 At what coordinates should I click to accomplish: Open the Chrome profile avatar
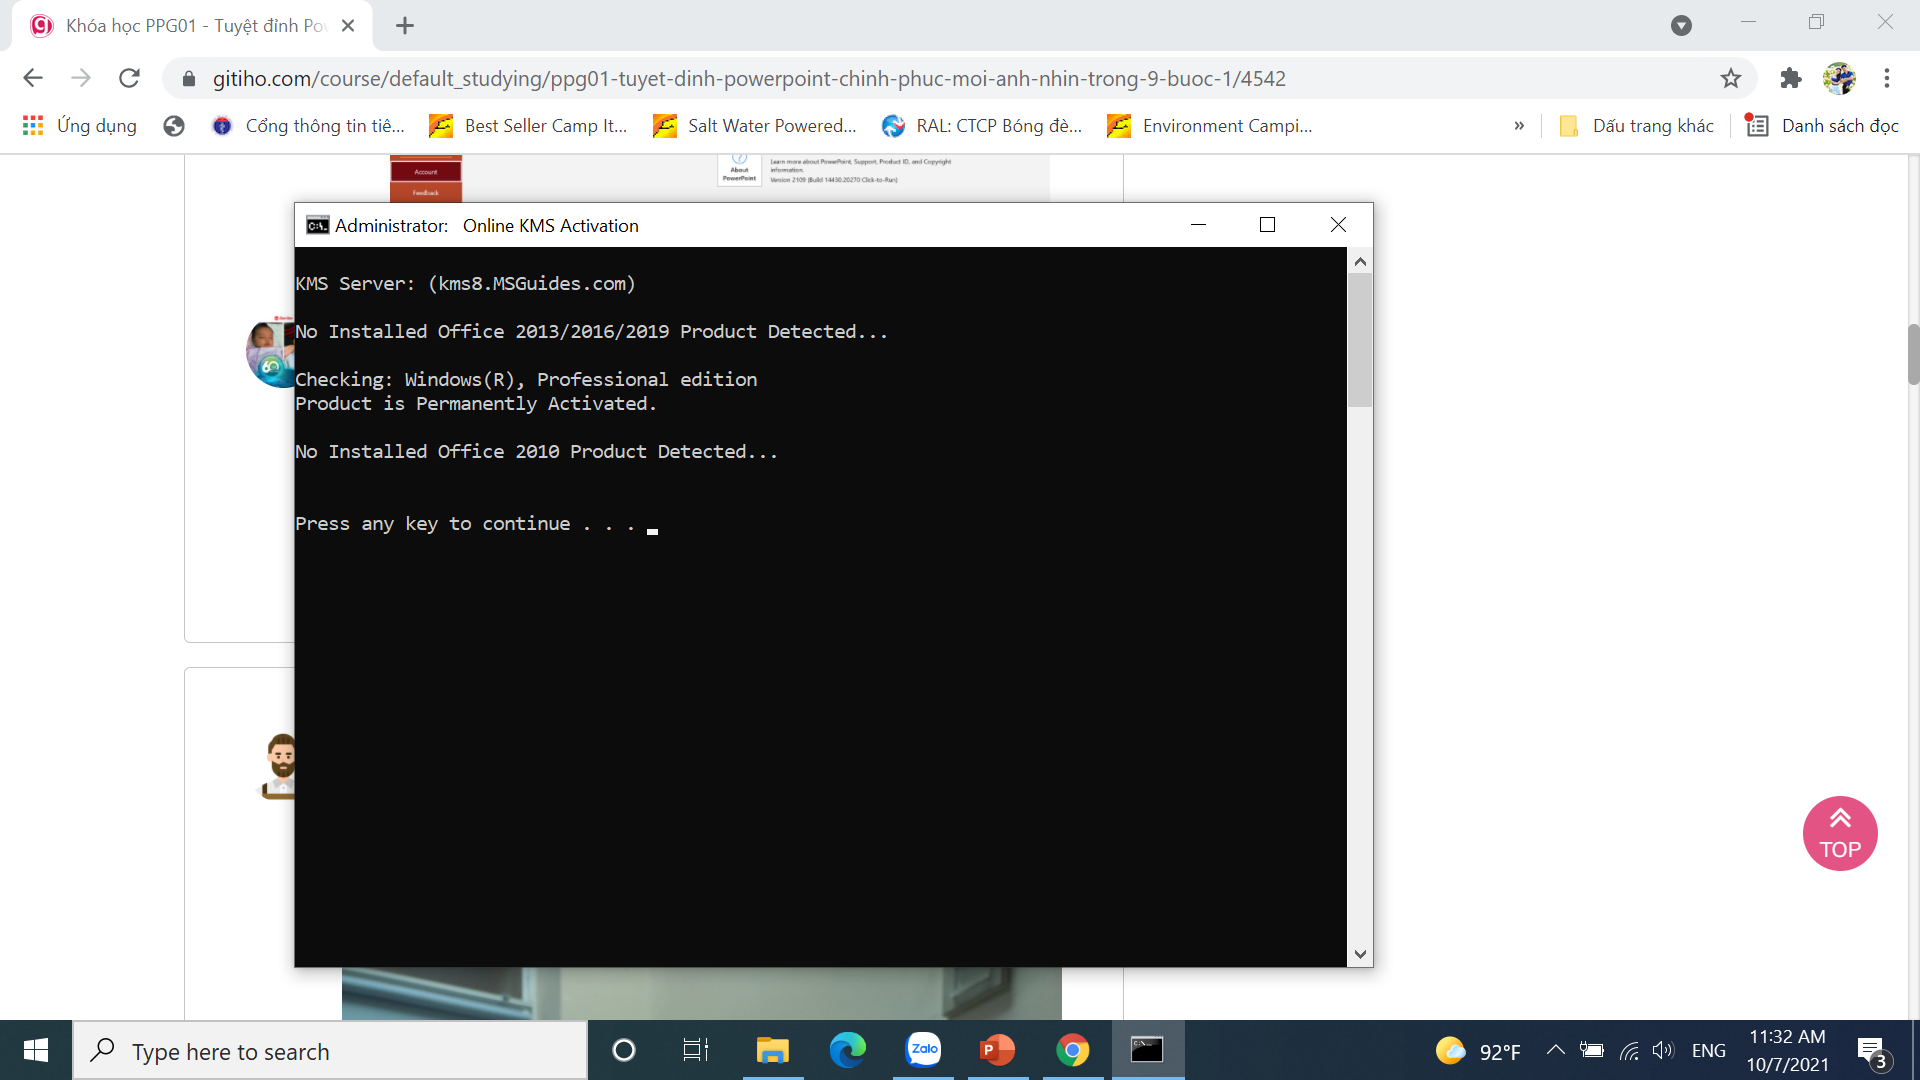(x=1839, y=78)
